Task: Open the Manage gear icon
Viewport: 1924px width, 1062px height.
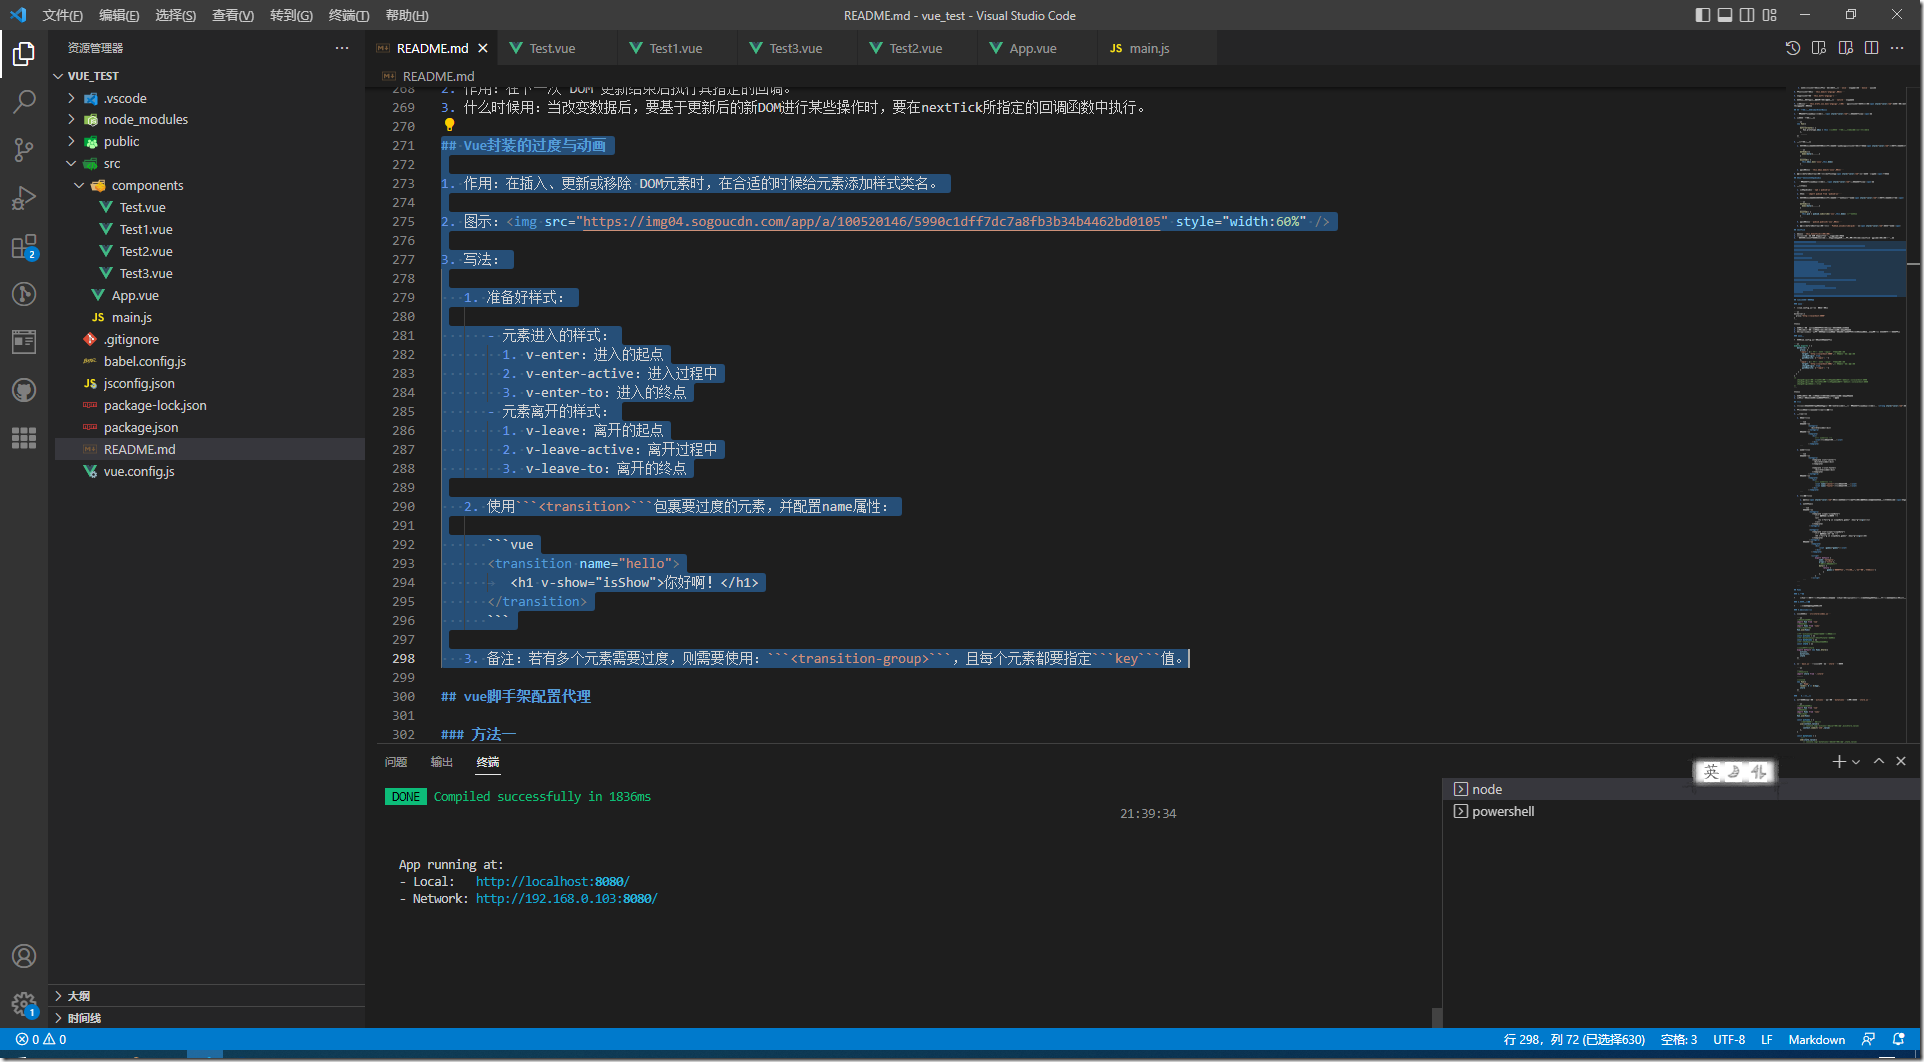Action: pos(24,1004)
